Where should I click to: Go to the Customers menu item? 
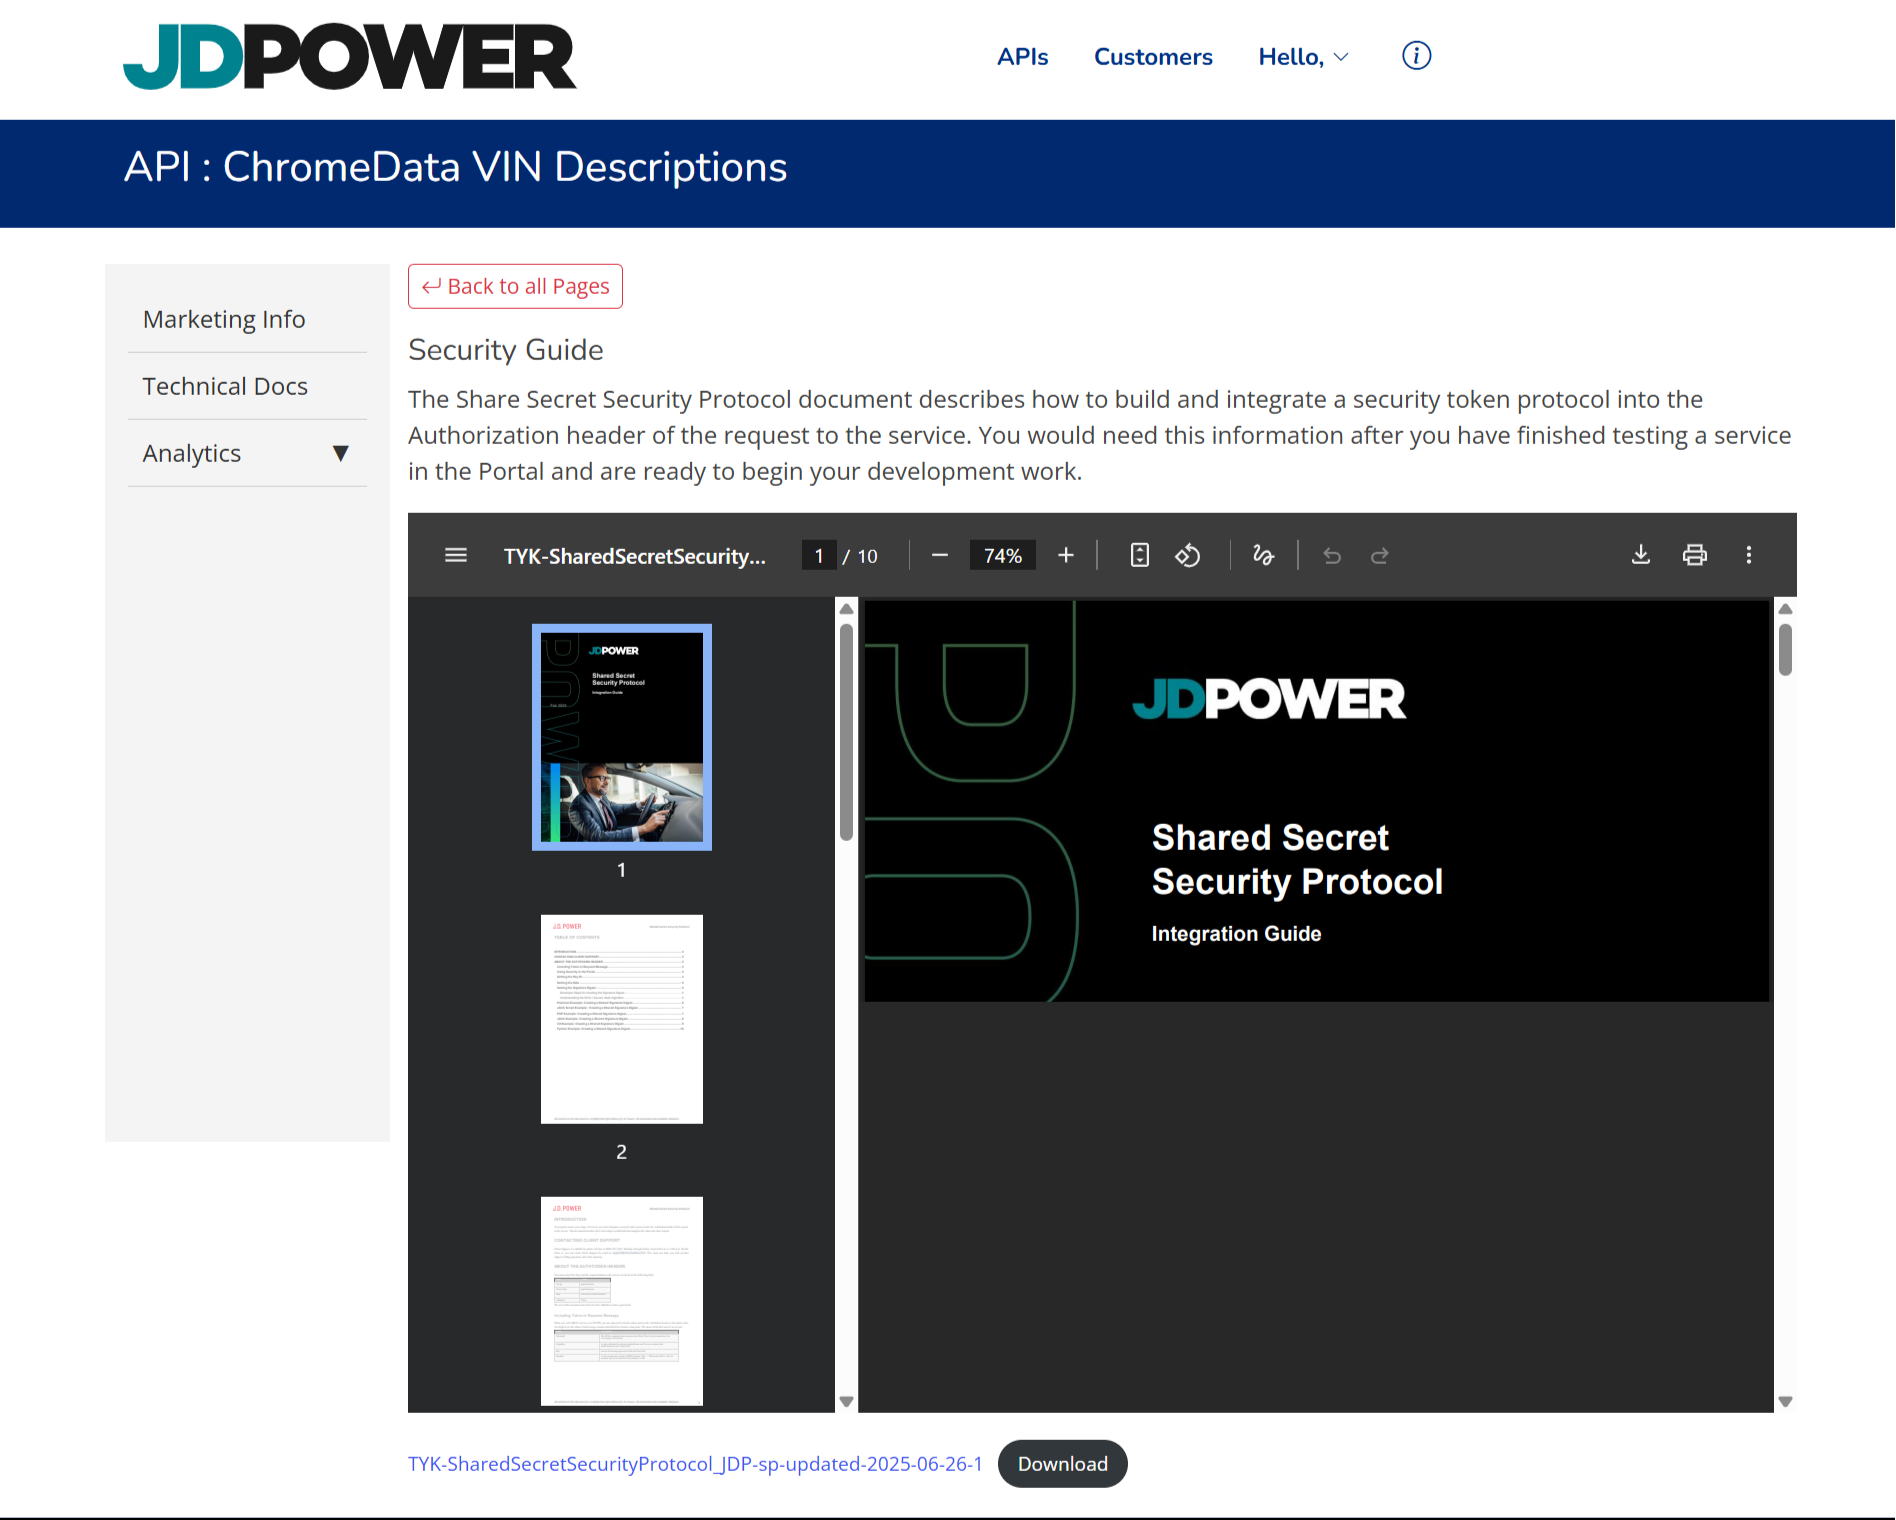(1153, 57)
